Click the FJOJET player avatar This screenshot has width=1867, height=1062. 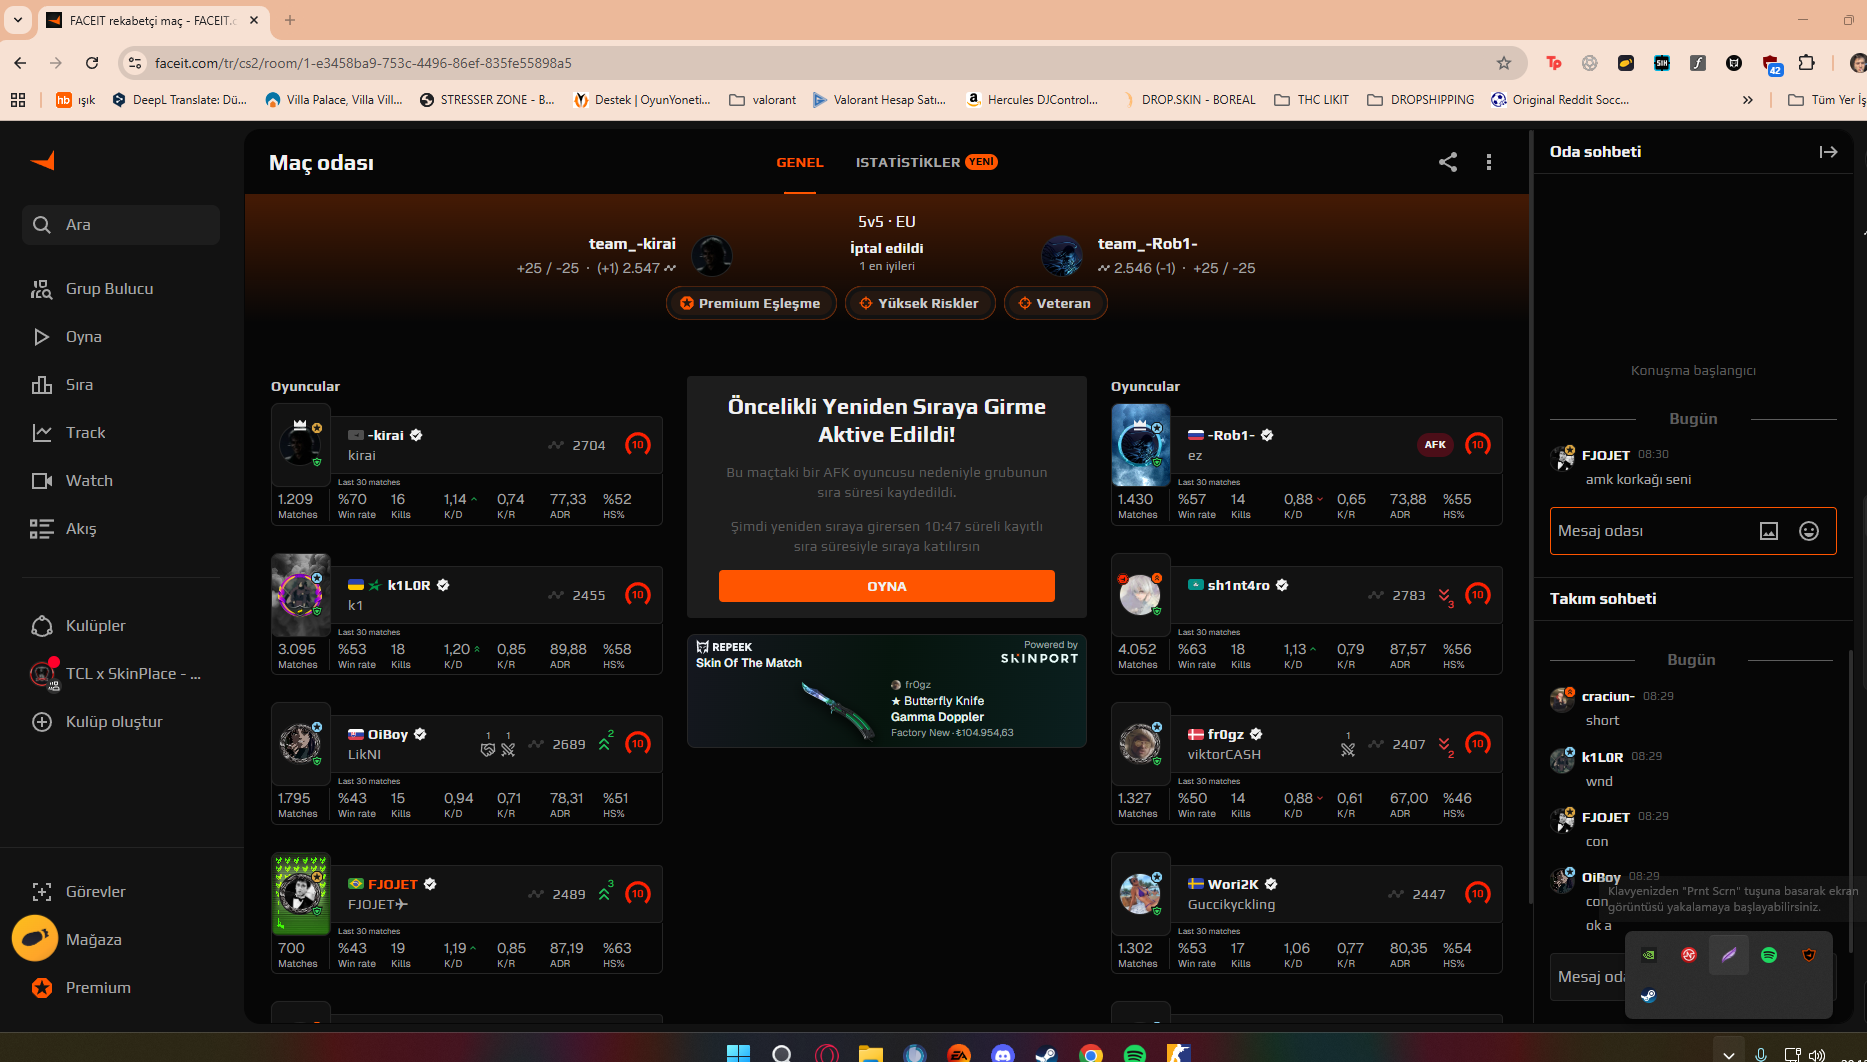pos(301,894)
